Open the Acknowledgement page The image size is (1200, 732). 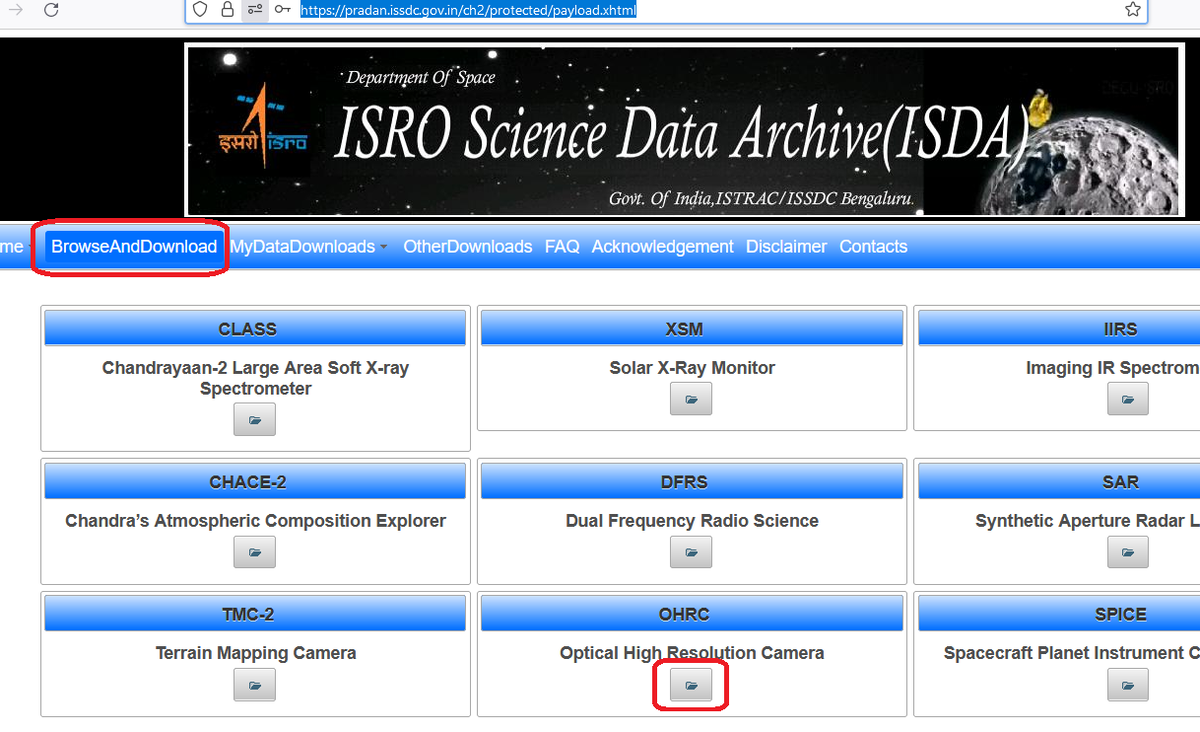(x=662, y=246)
